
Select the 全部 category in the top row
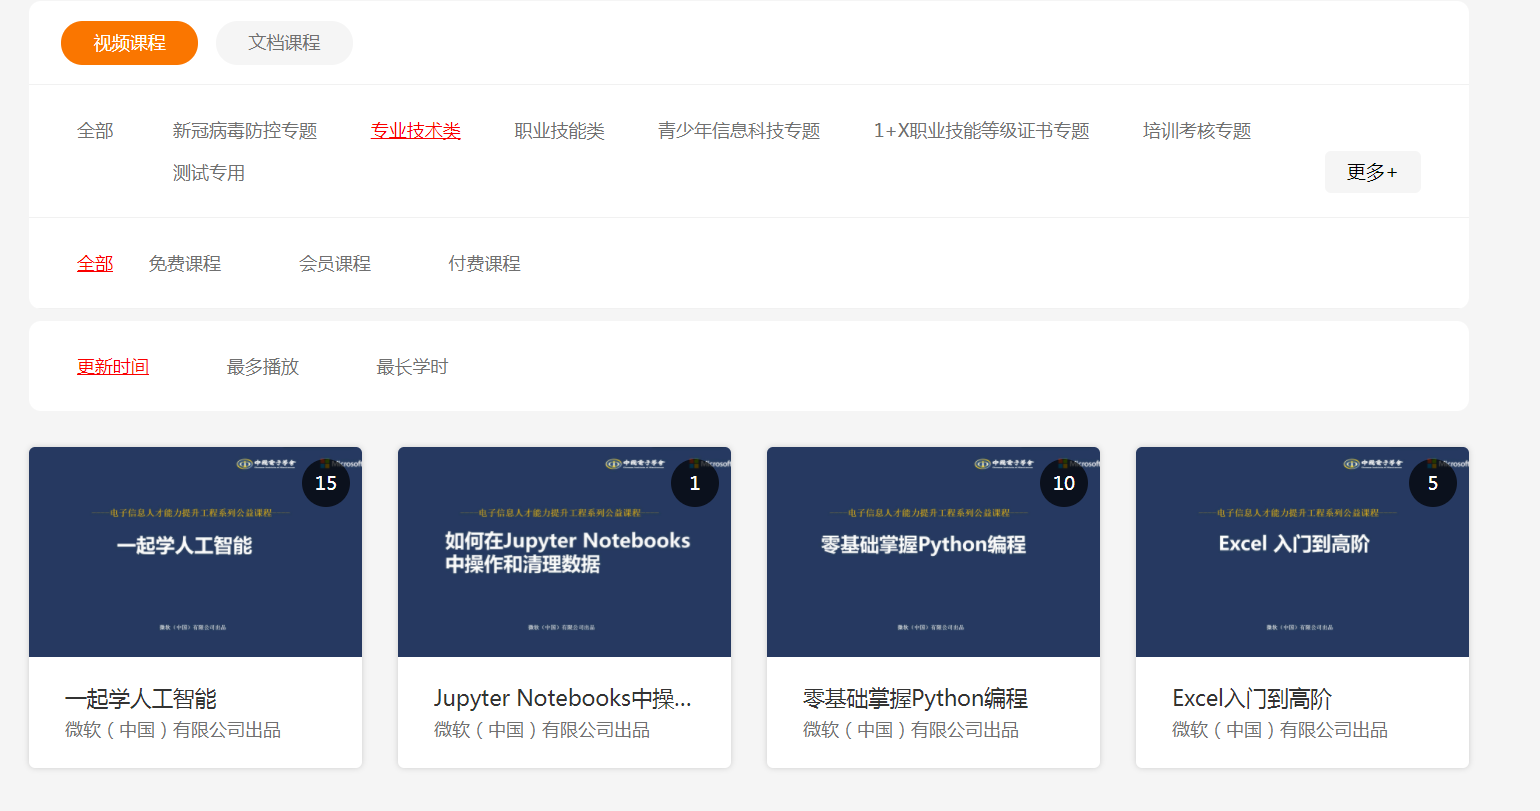point(95,131)
